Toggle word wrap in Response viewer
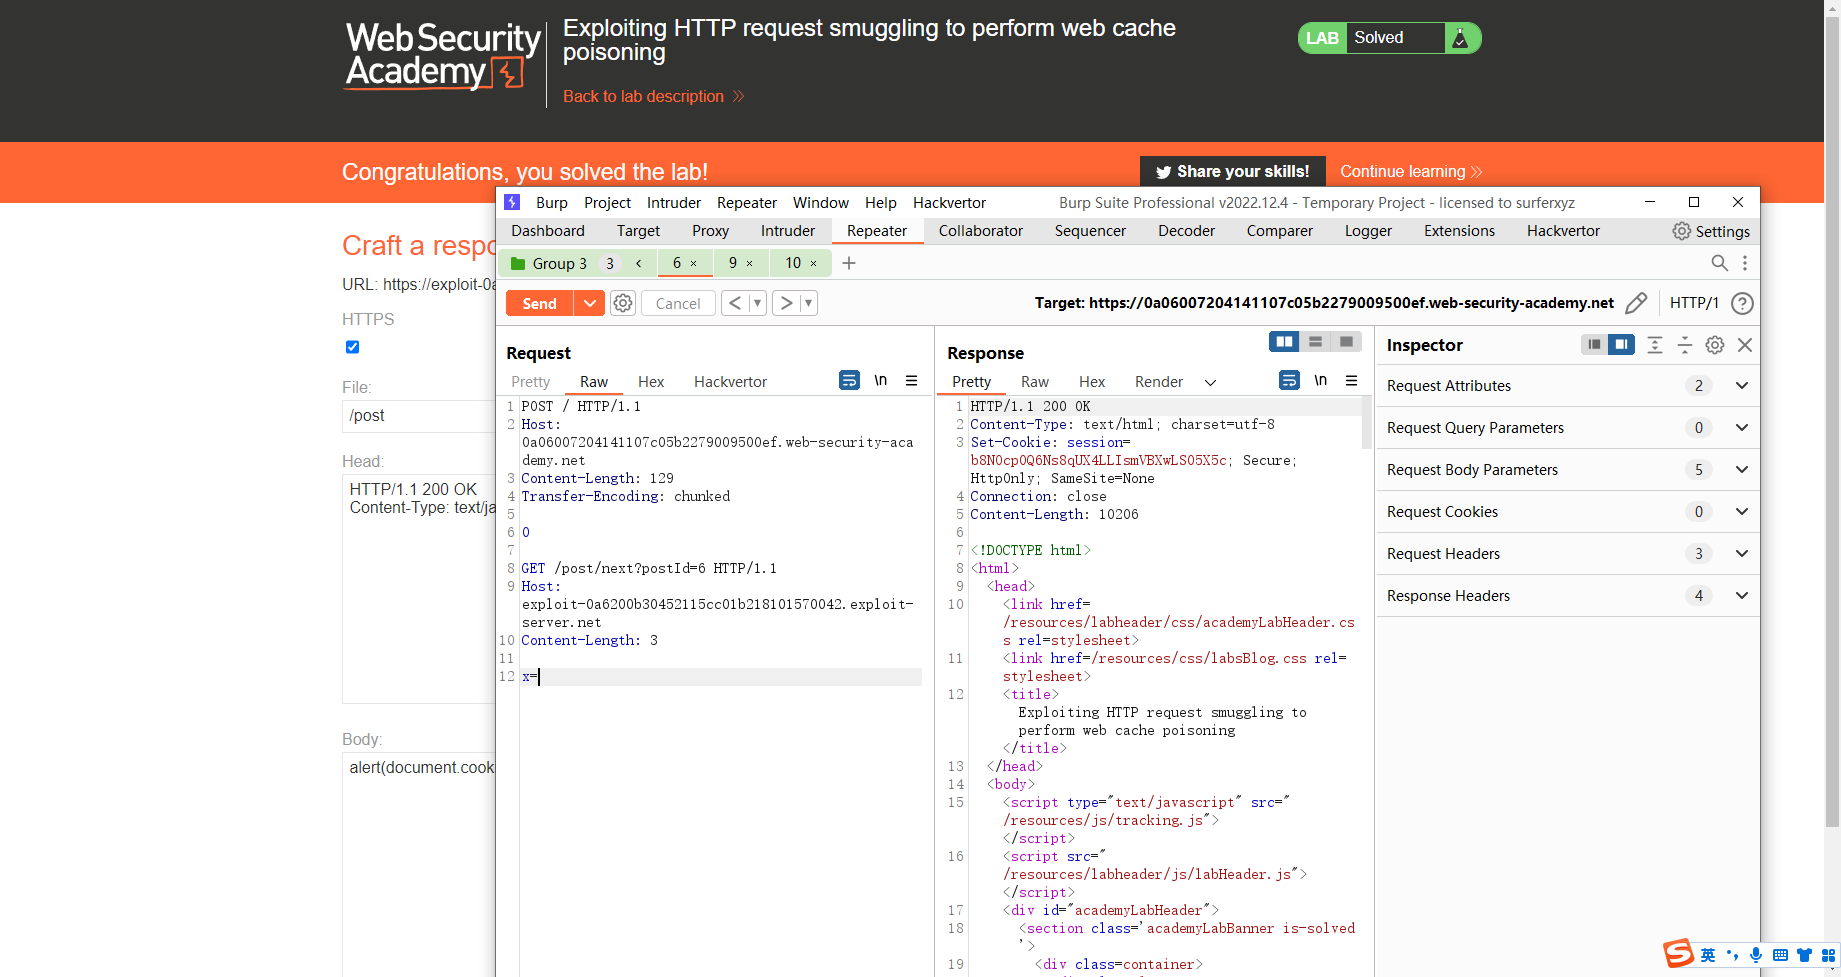Image resolution: width=1841 pixels, height=977 pixels. tap(1289, 380)
